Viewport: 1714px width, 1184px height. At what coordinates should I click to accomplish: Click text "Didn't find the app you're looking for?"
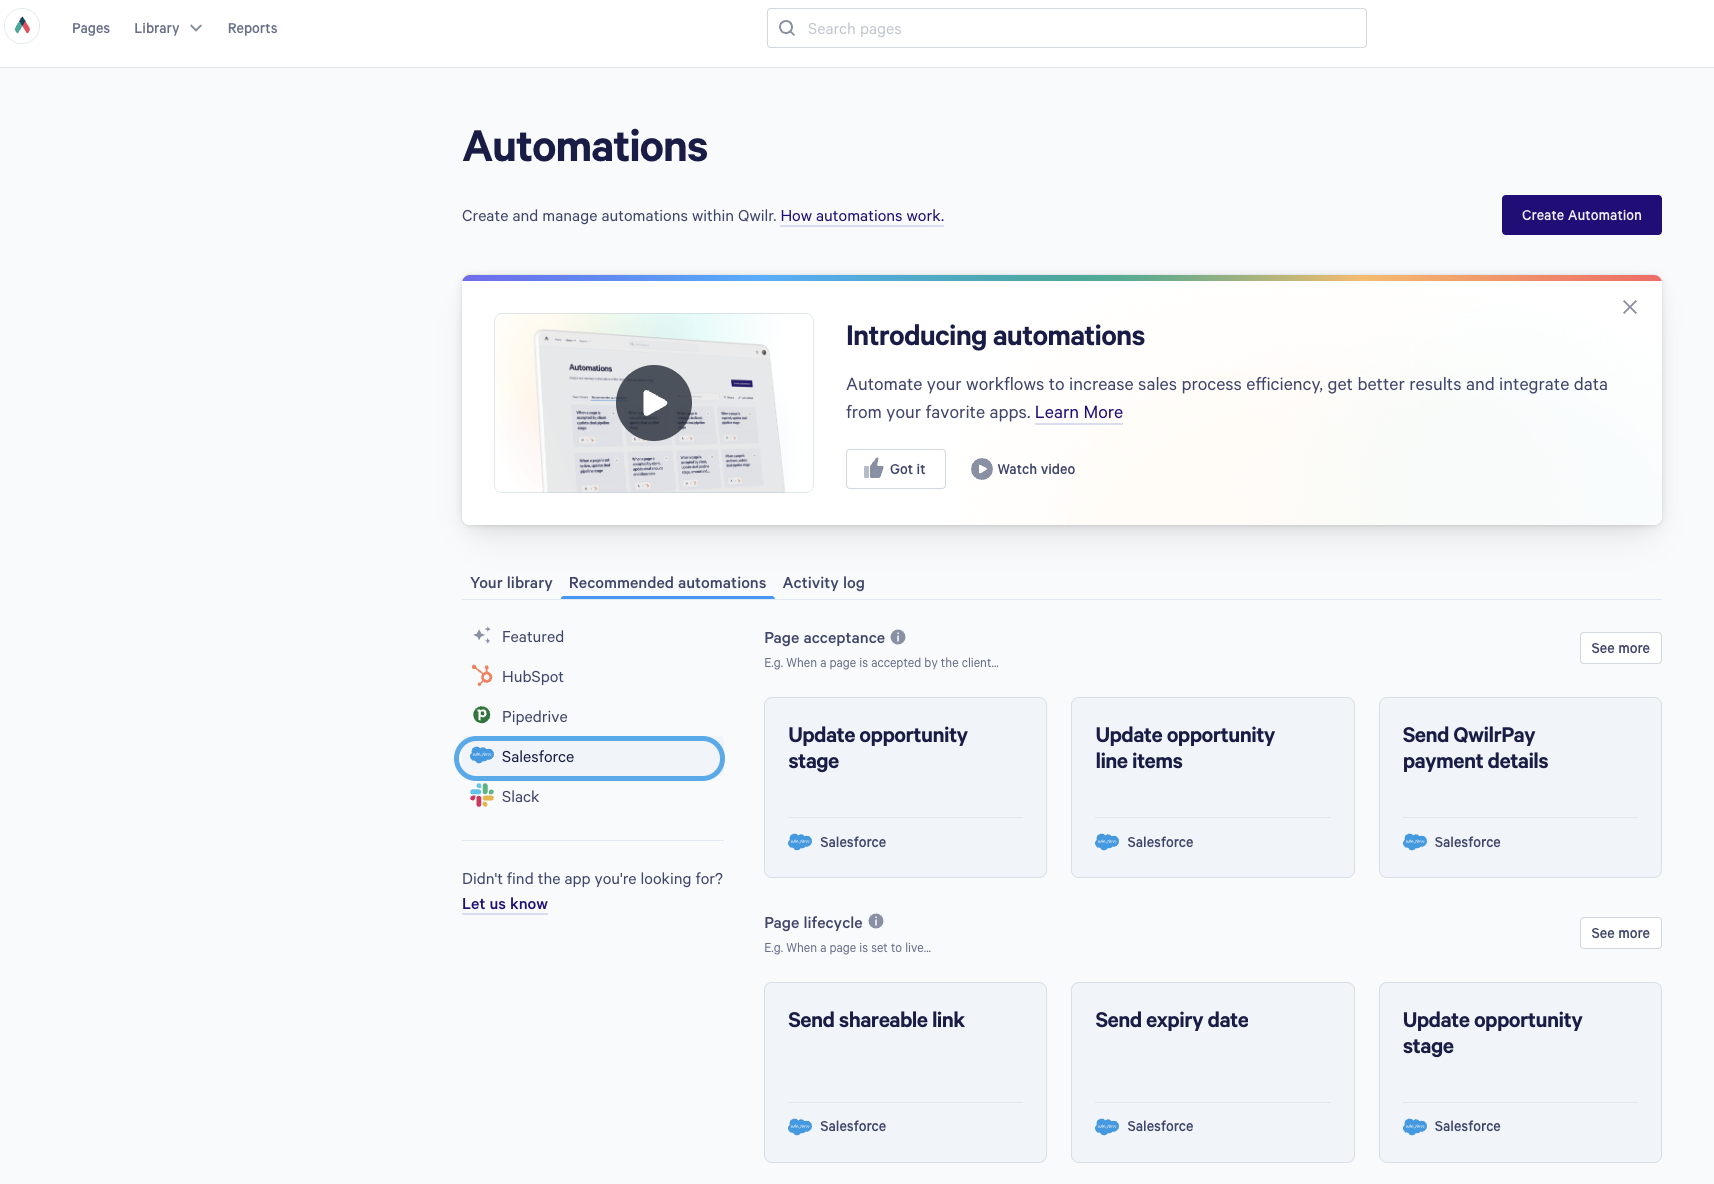pyautogui.click(x=592, y=879)
